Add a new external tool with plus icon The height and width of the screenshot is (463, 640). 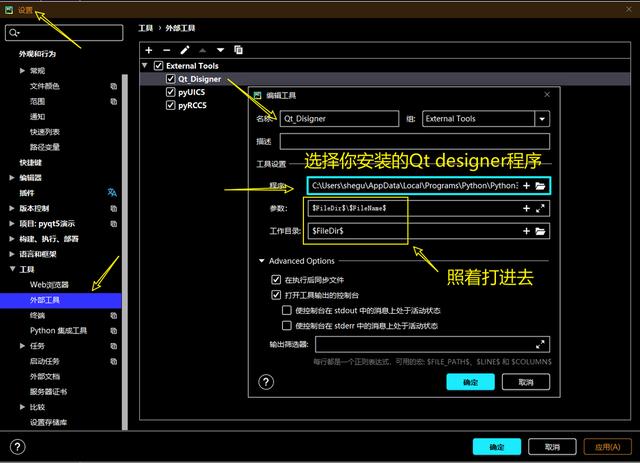pyautogui.click(x=149, y=50)
